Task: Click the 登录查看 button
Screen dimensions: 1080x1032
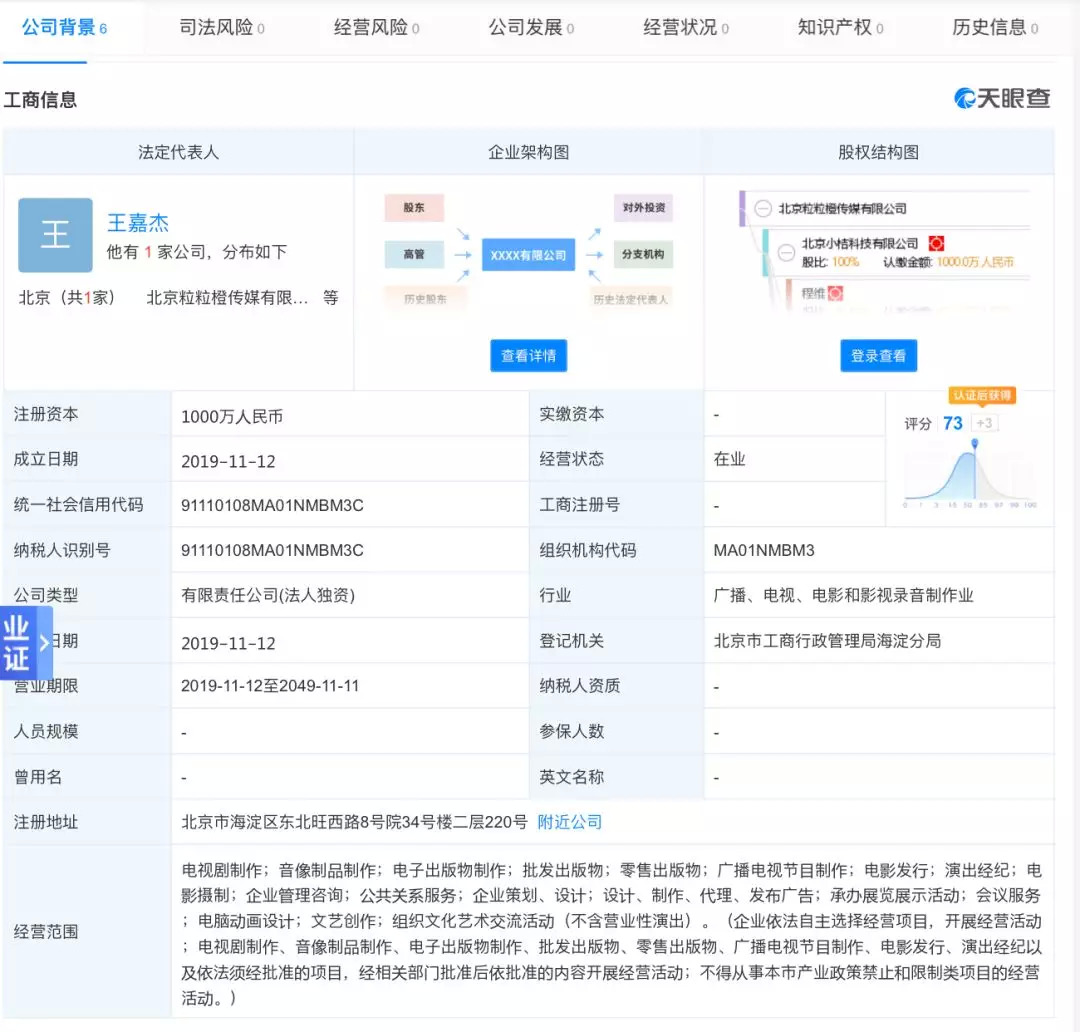Action: click(x=878, y=355)
